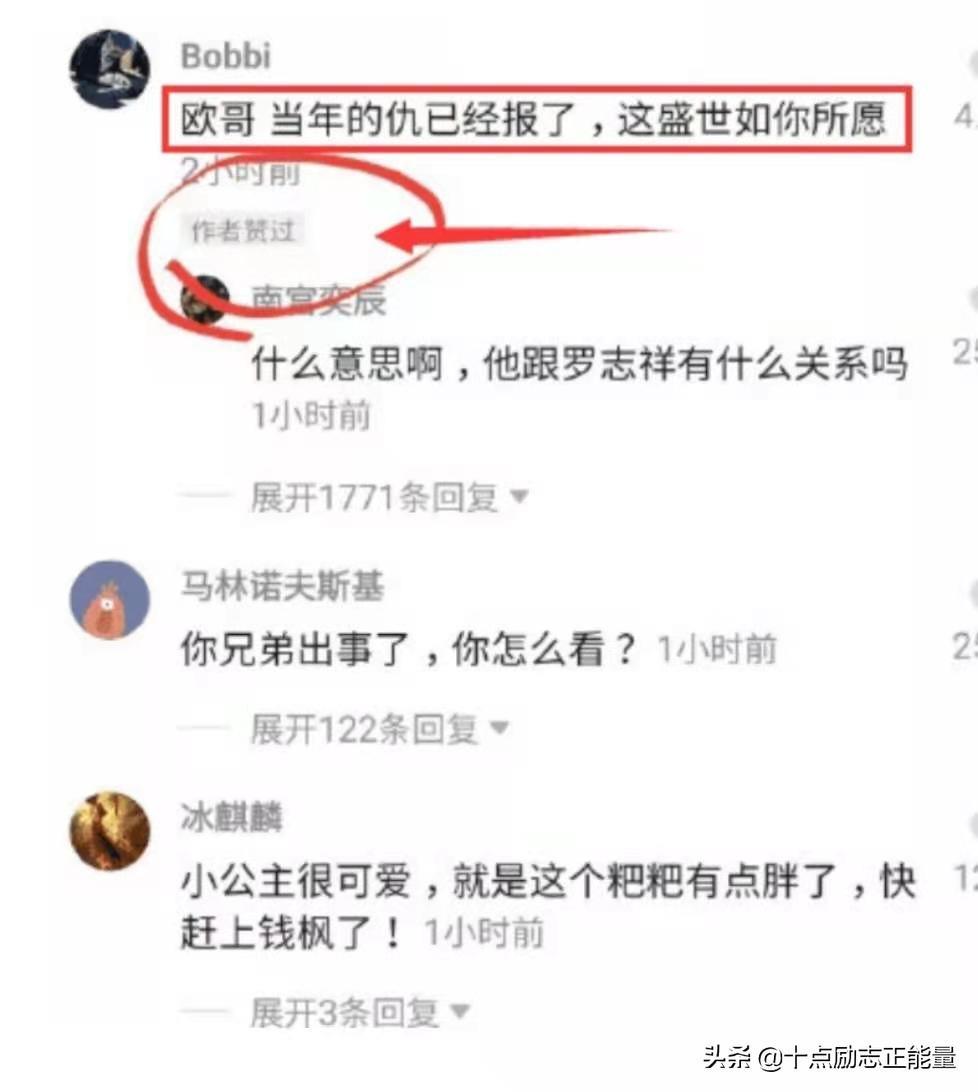Tap the 作者赞过 badge

tap(243, 231)
